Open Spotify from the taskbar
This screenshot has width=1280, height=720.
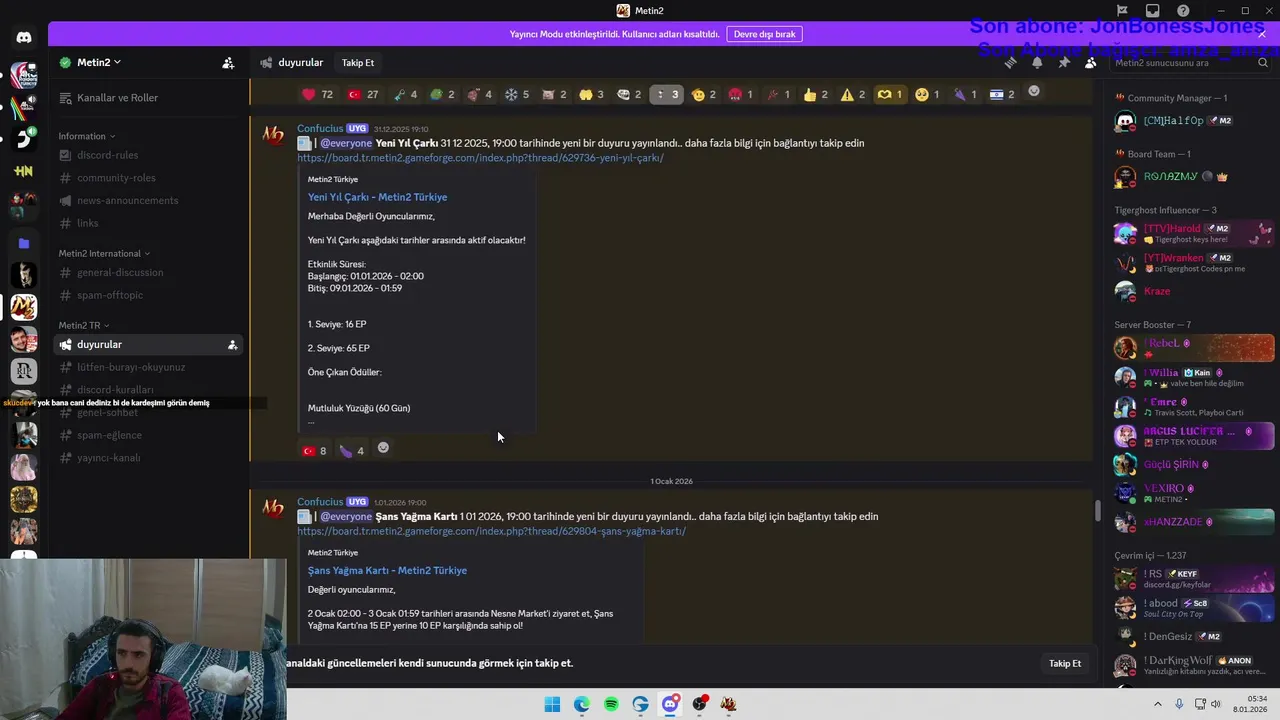tap(611, 704)
